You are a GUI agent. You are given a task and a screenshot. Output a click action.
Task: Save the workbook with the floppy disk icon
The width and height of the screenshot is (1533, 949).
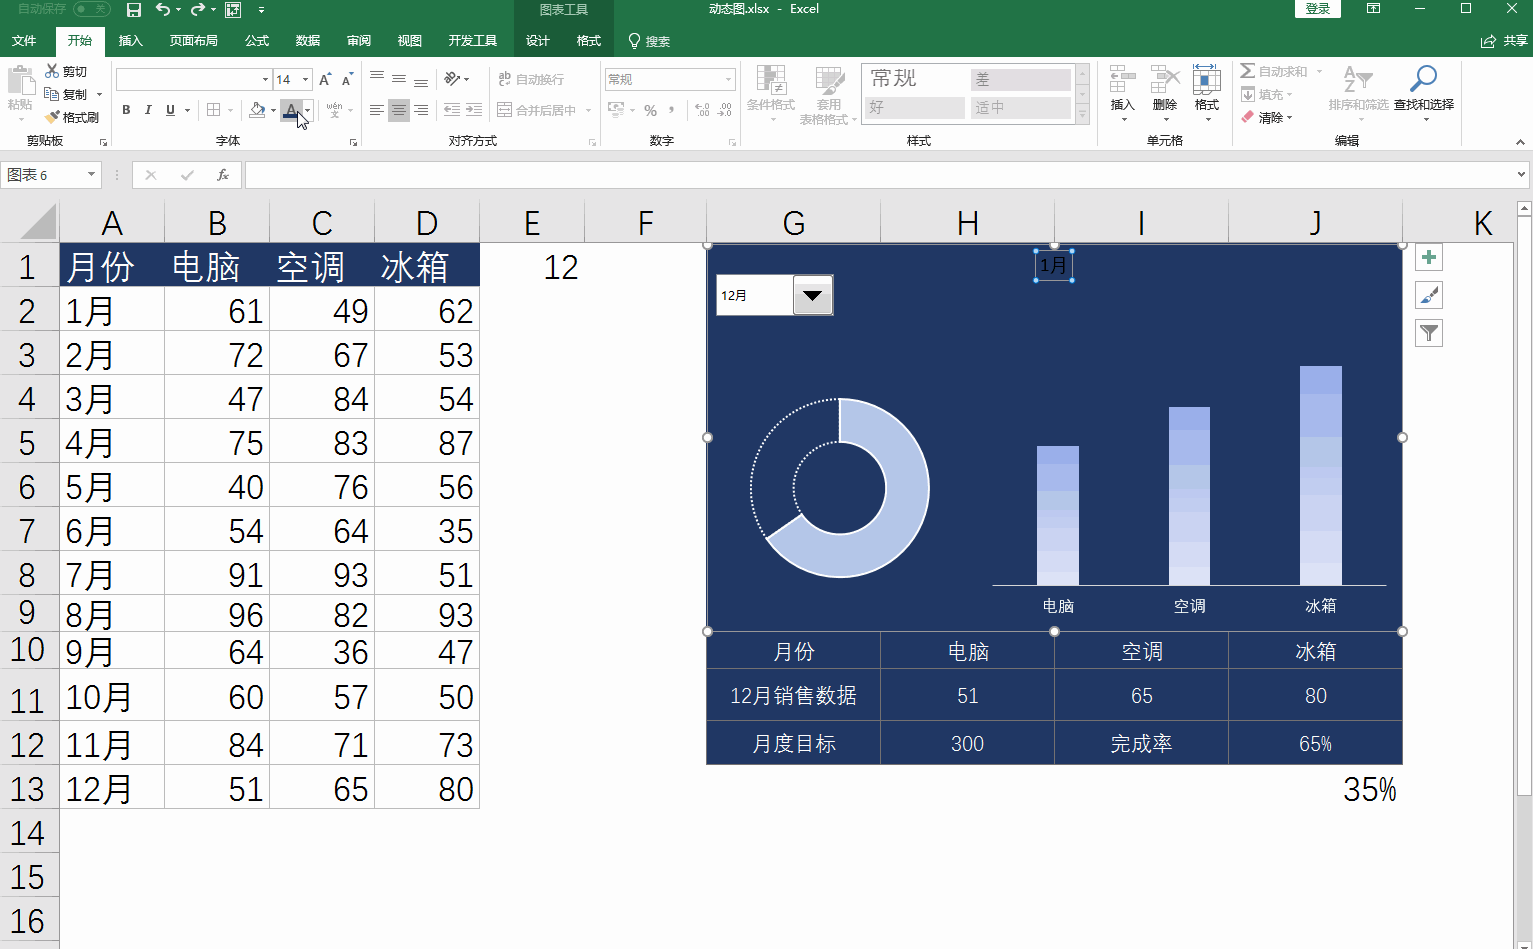[134, 10]
